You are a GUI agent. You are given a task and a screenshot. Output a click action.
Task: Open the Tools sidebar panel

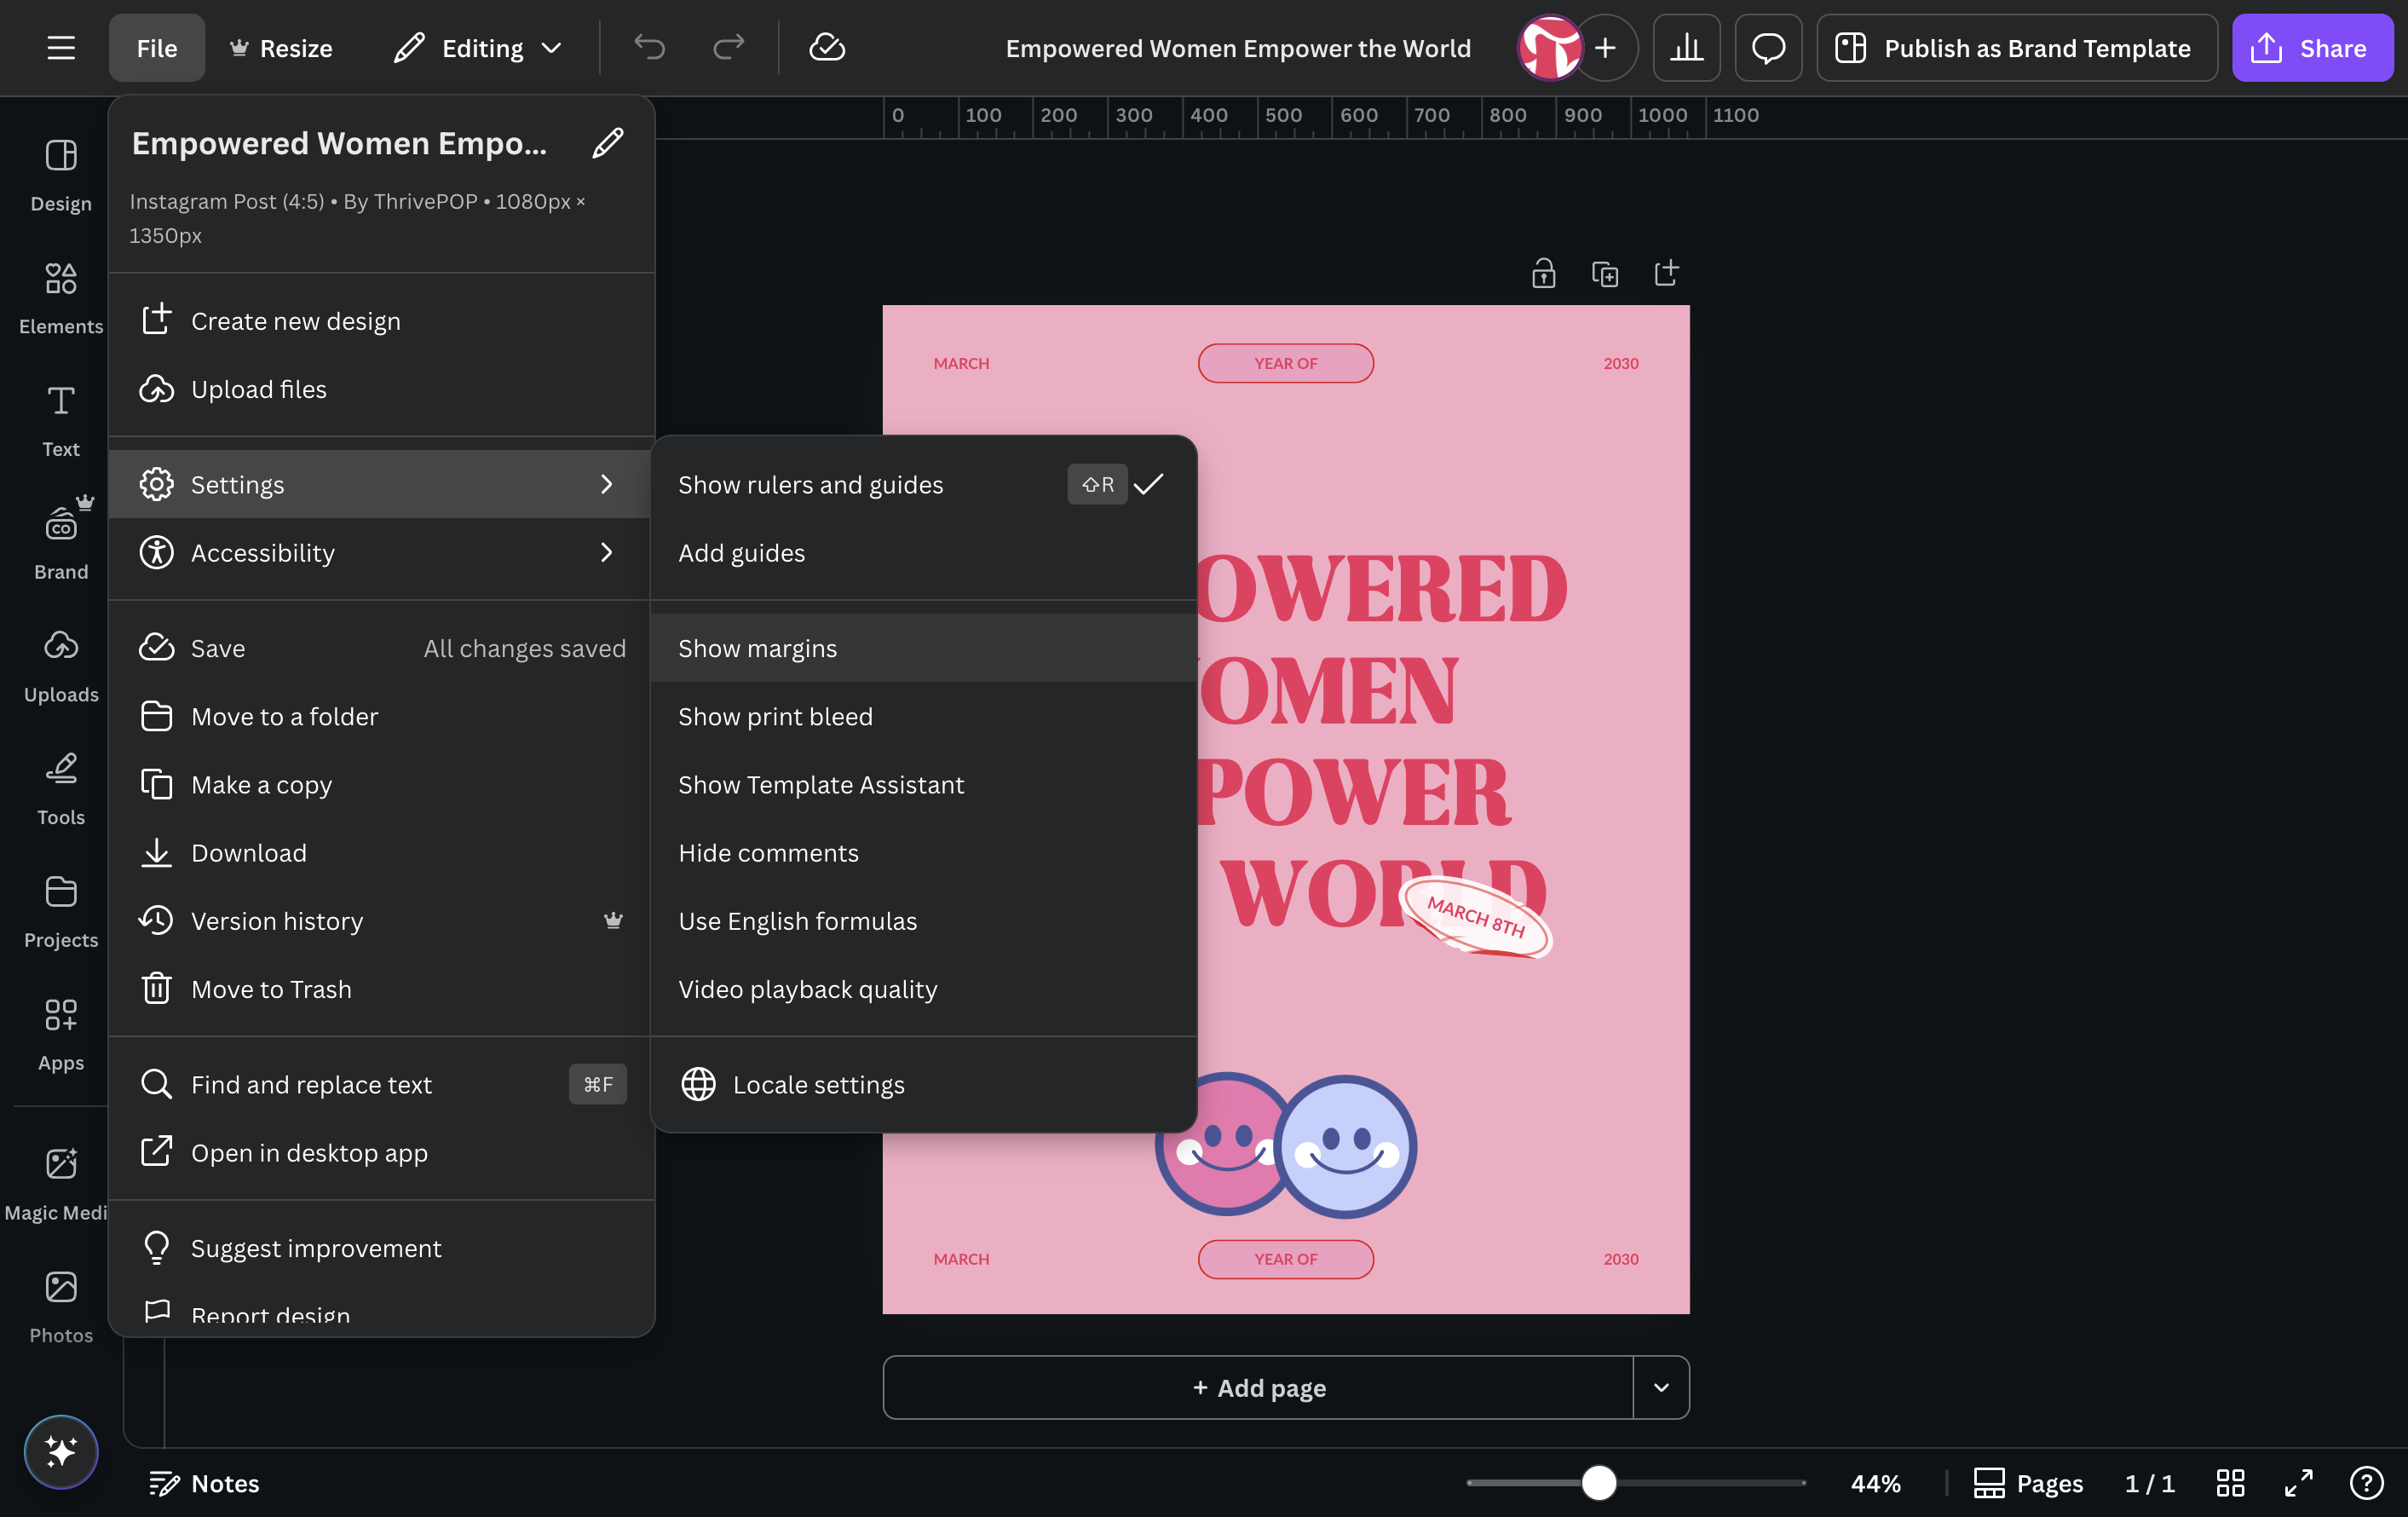(61, 790)
